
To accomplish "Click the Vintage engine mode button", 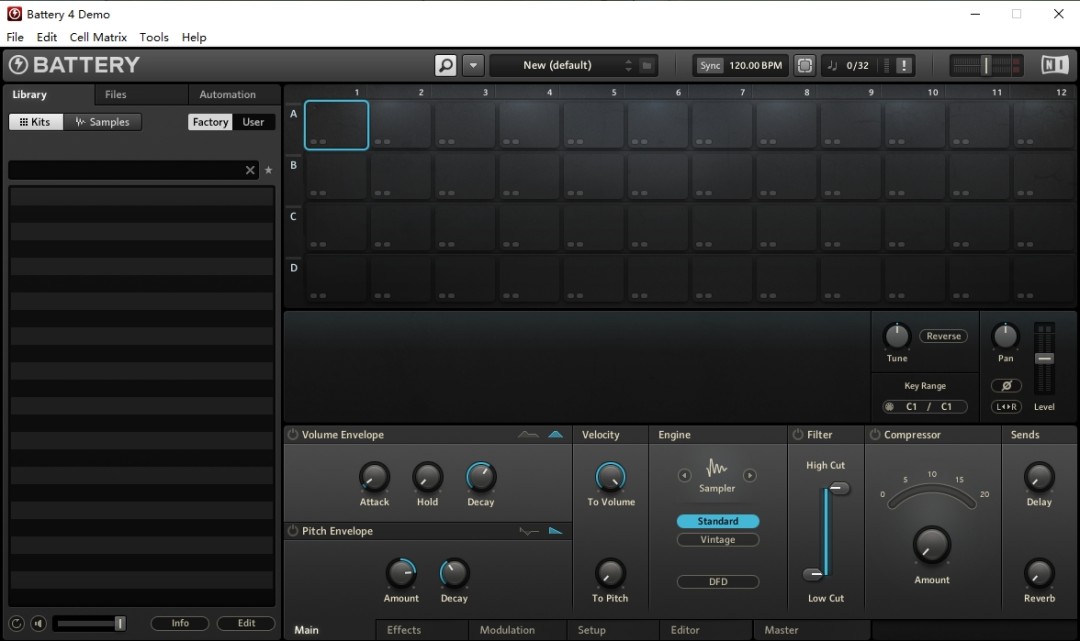I will pyautogui.click(x=717, y=540).
